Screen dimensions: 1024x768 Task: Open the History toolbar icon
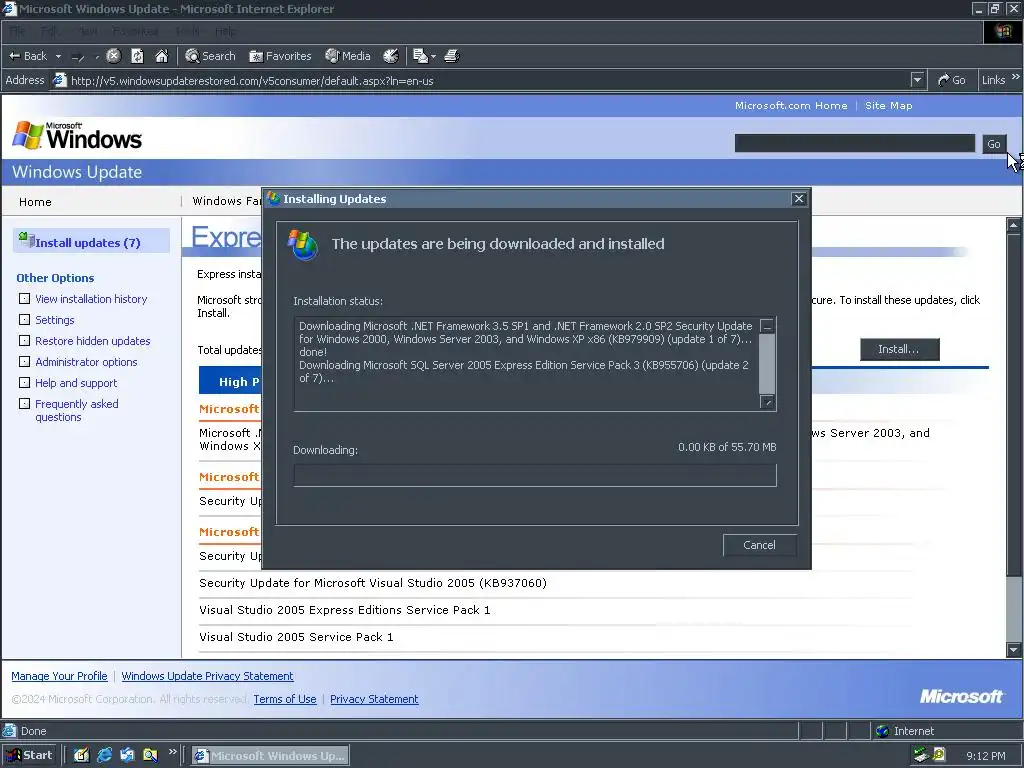[391, 56]
